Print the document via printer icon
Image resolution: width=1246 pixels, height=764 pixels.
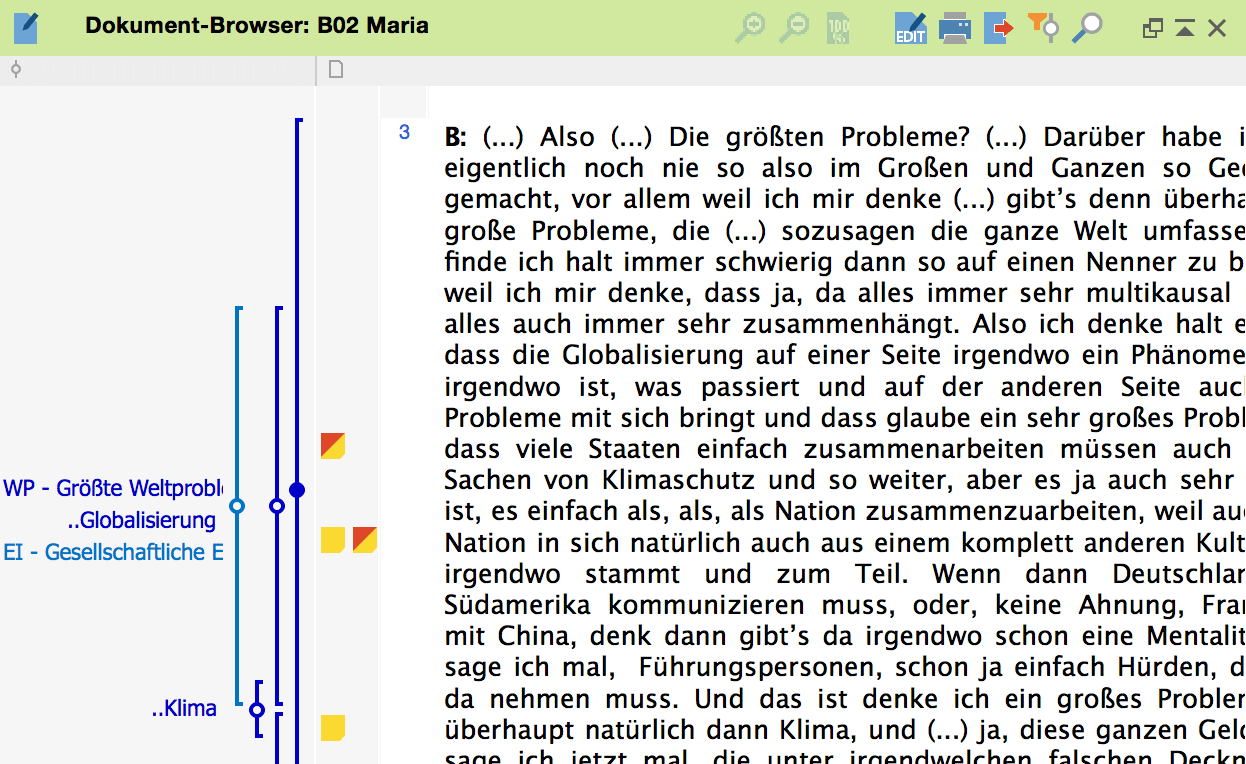coord(955,27)
